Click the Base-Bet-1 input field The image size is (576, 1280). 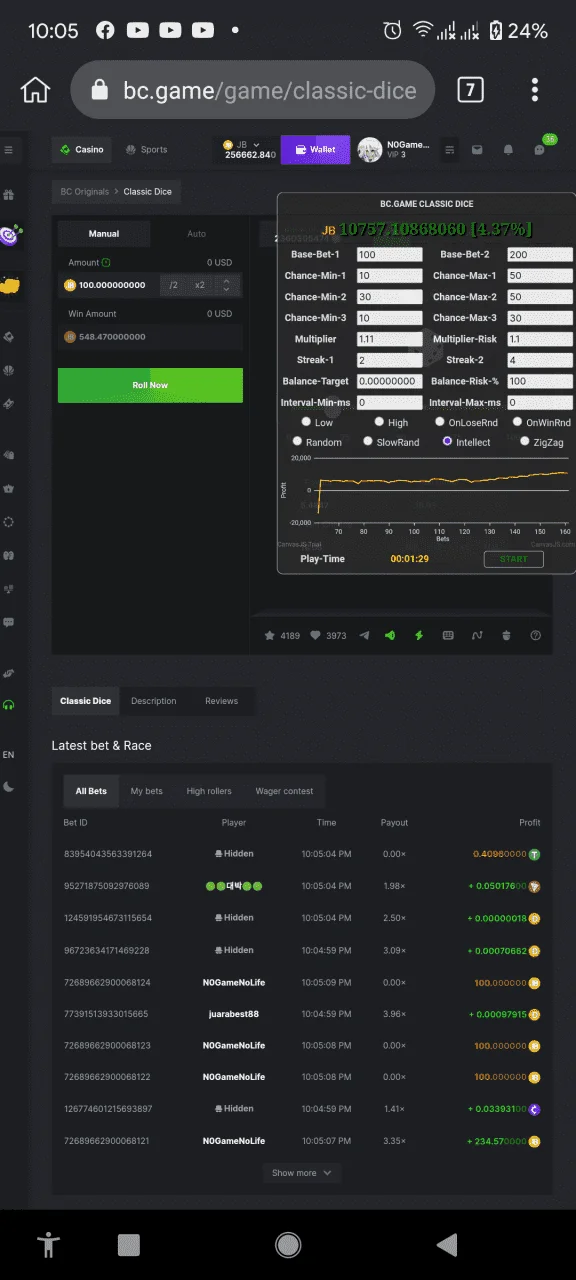coord(390,255)
